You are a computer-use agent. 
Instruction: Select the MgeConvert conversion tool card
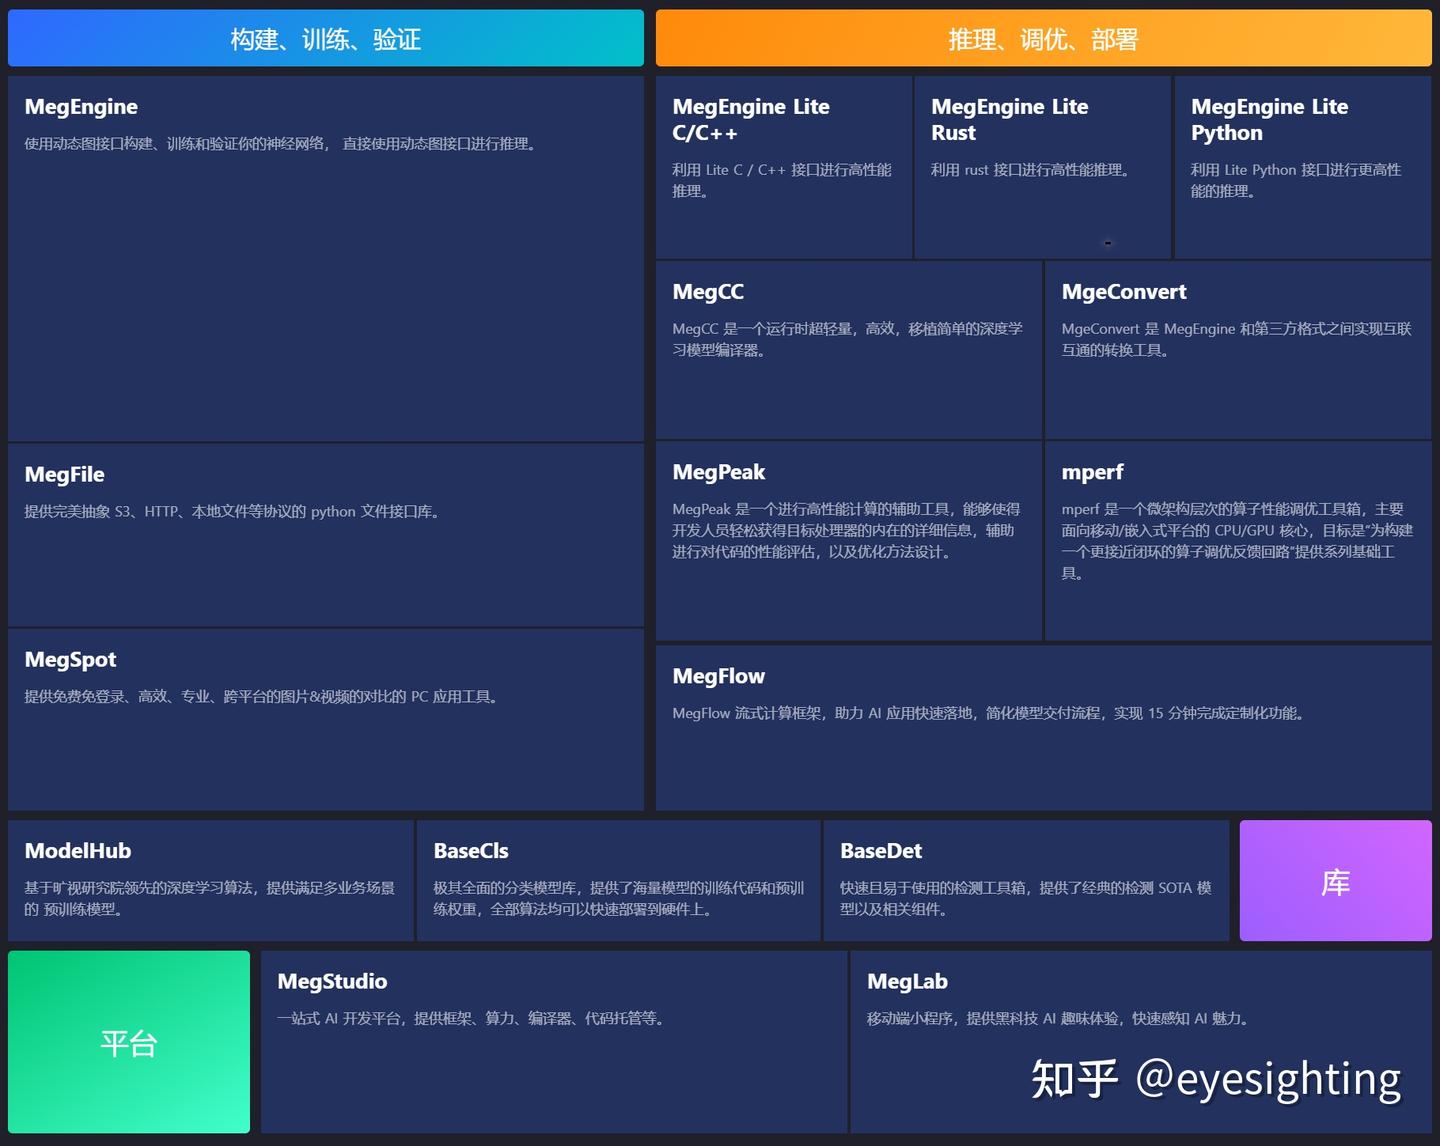click(1238, 350)
